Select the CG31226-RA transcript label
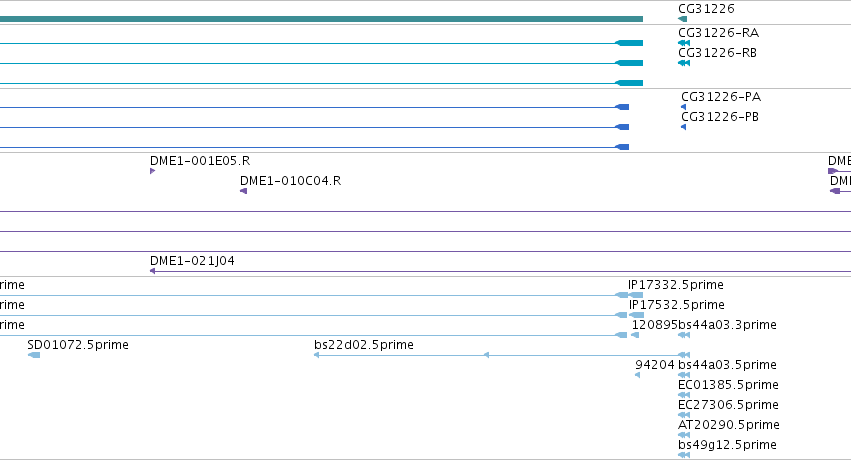The height and width of the screenshot is (460, 851). [x=719, y=33]
